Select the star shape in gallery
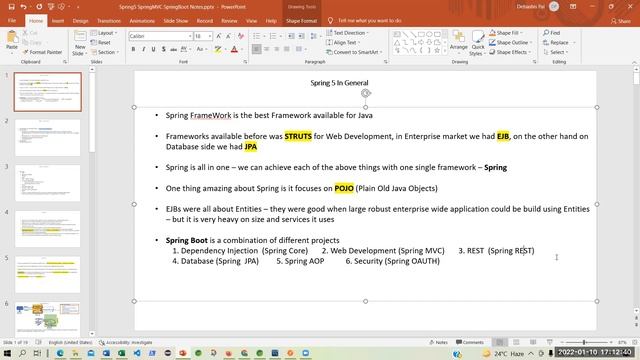The width and height of the screenshot is (640, 360). tap(437, 50)
